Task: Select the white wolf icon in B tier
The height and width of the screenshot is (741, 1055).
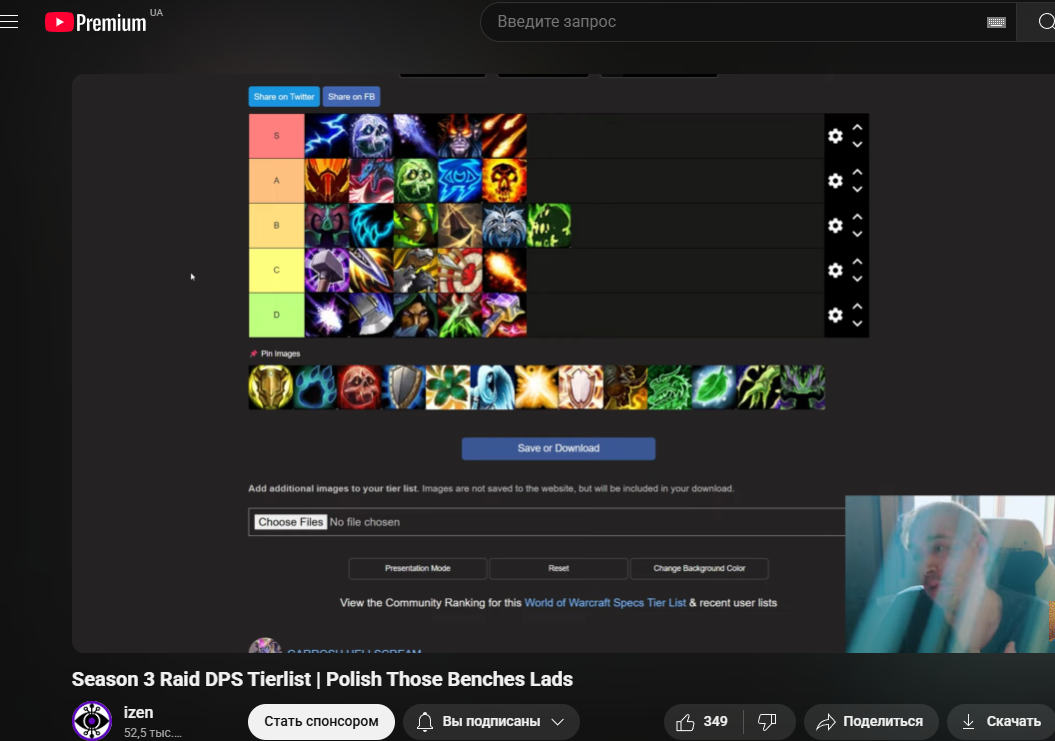Action: click(505, 225)
